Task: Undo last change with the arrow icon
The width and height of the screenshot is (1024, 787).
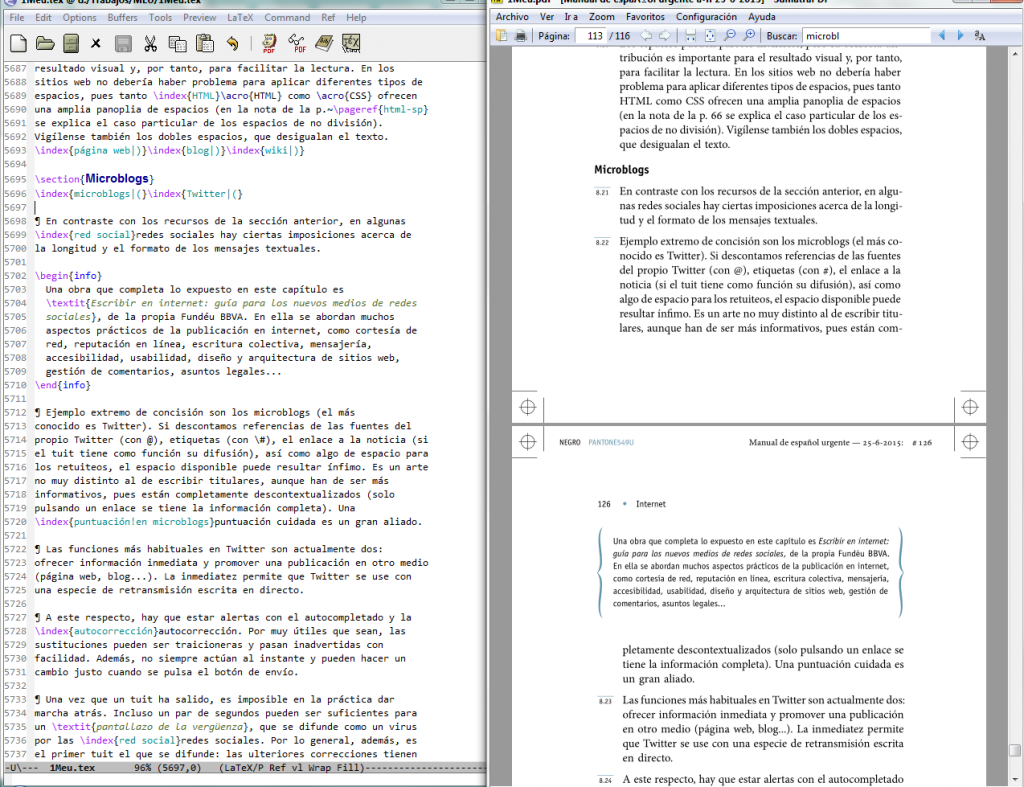Action: pyautogui.click(x=233, y=43)
